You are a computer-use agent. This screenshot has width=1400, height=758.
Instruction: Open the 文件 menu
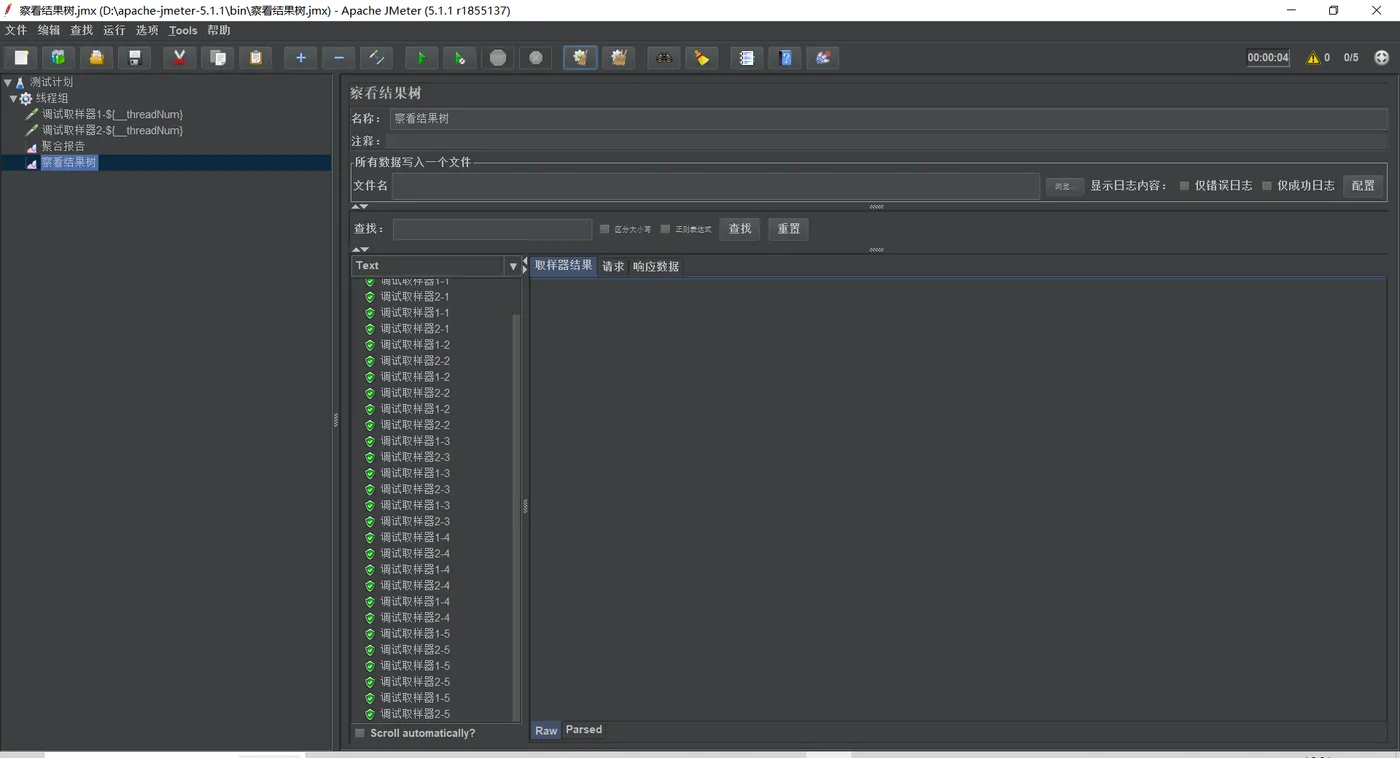[x=16, y=30]
